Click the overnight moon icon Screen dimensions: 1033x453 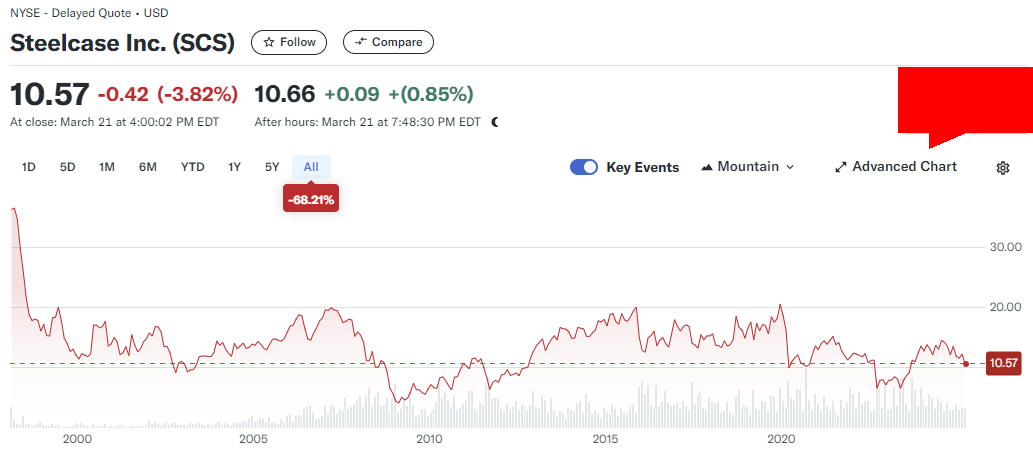coord(495,122)
